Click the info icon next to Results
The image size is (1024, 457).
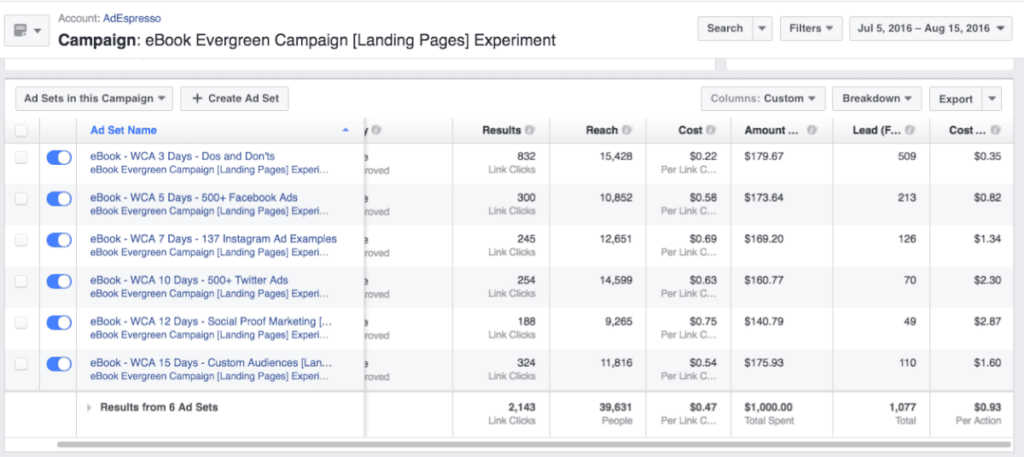530,130
